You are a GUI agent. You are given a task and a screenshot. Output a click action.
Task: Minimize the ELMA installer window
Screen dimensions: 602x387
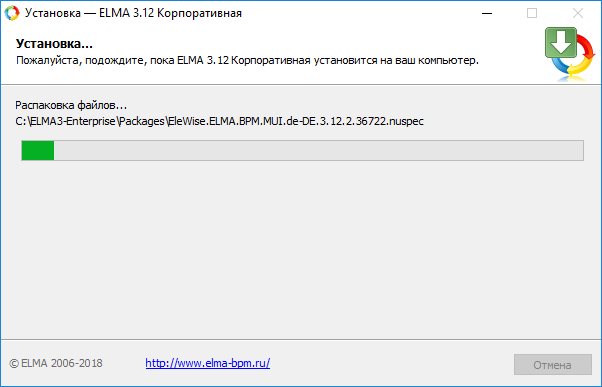click(487, 13)
